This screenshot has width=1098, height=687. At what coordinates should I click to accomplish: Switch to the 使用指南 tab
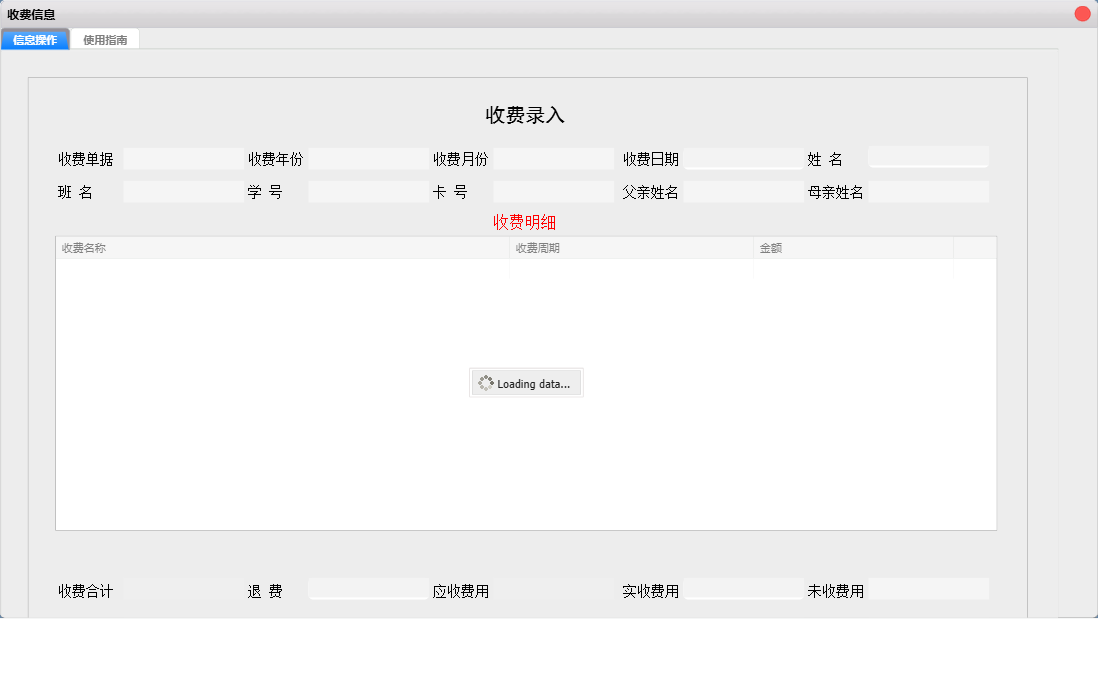(105, 39)
